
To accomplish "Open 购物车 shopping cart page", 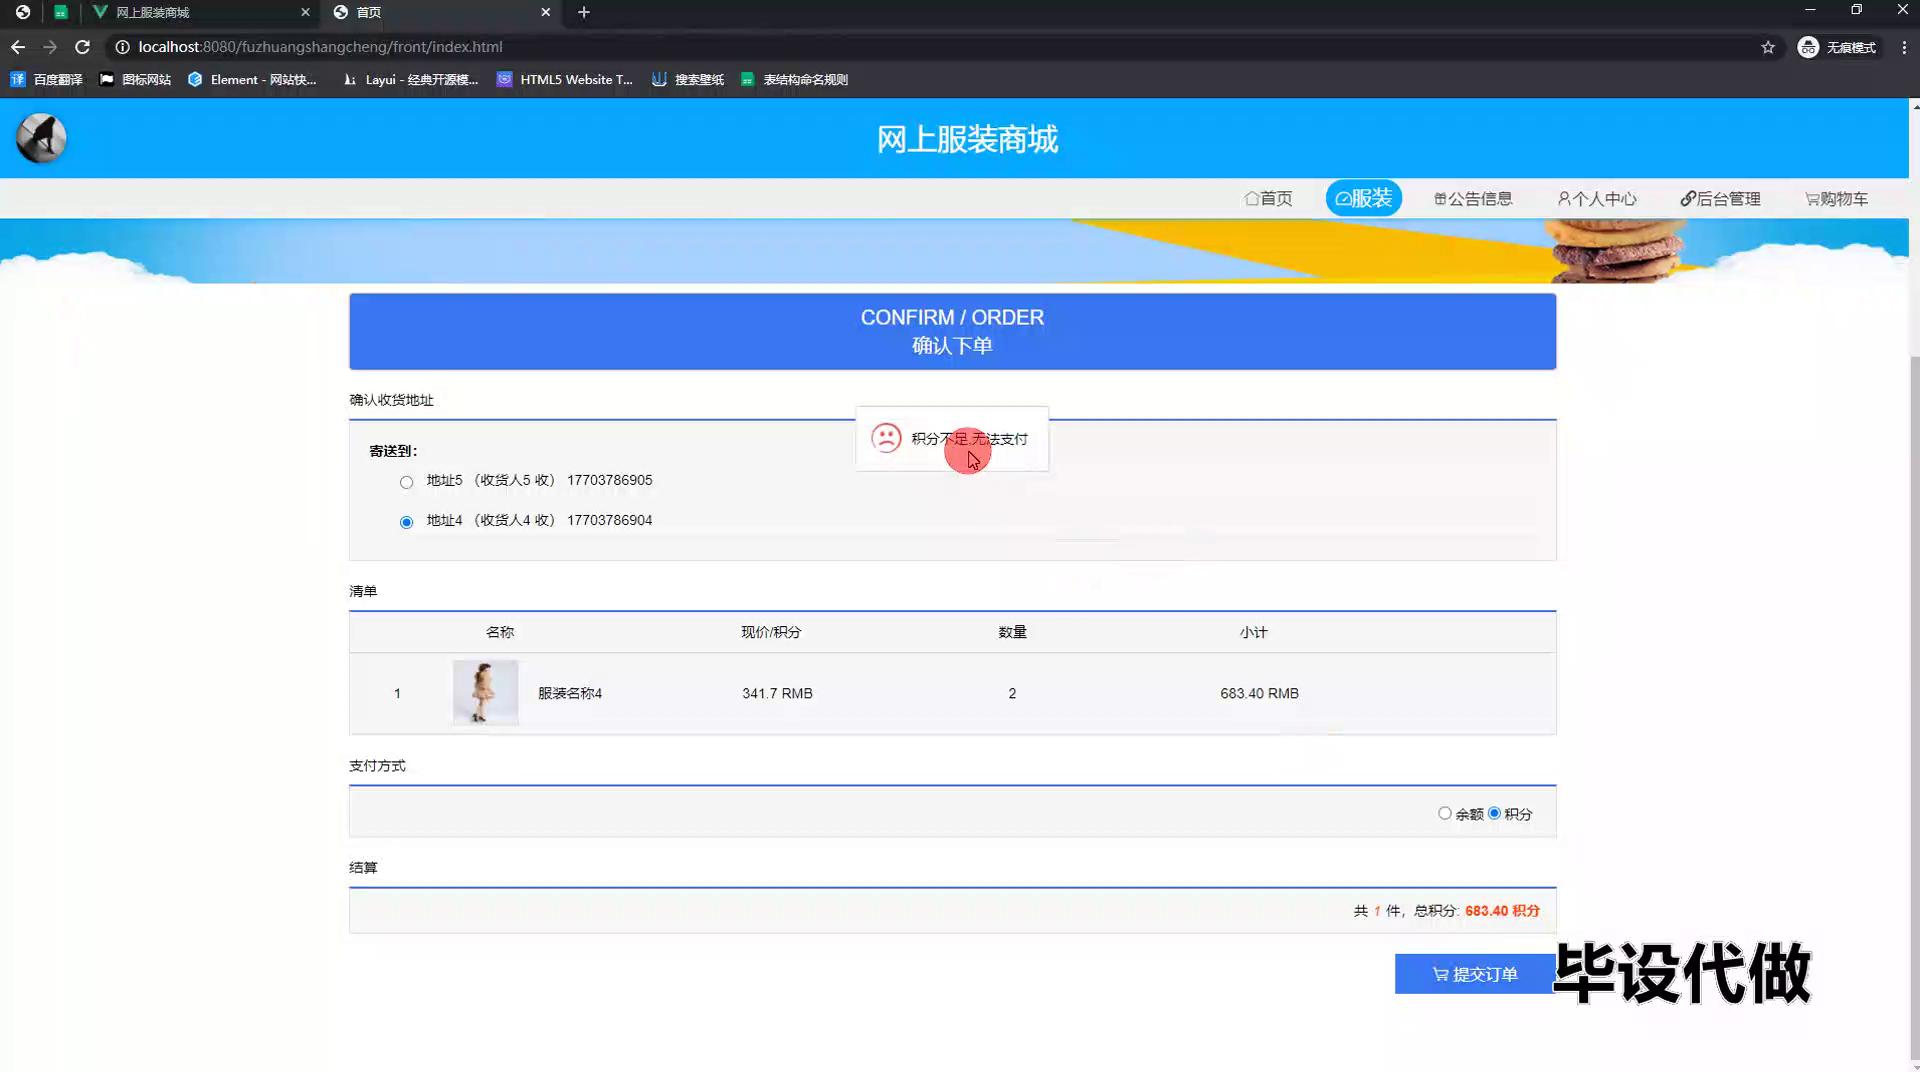I will 1836,199.
